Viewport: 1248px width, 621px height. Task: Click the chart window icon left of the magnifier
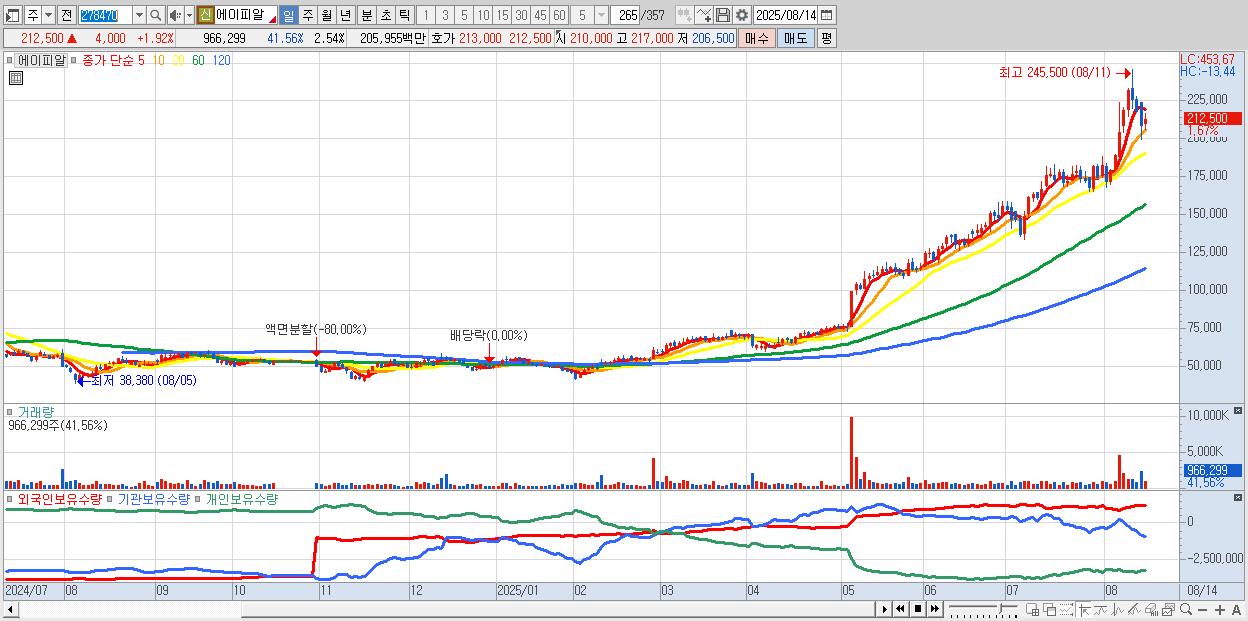pyautogui.click(x=1168, y=610)
